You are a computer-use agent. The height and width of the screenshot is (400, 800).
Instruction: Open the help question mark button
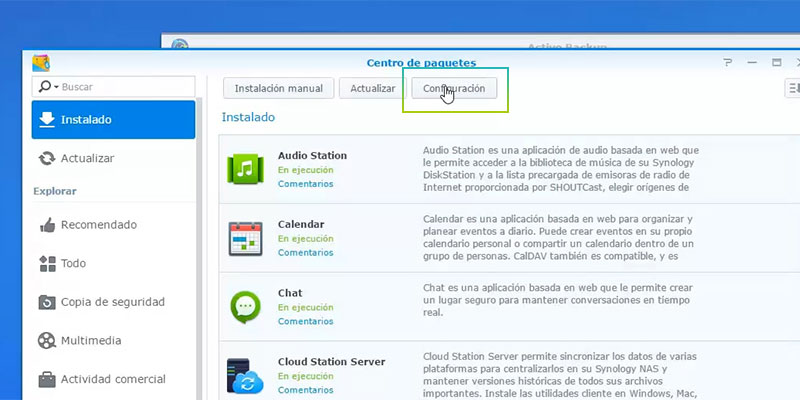point(728,63)
